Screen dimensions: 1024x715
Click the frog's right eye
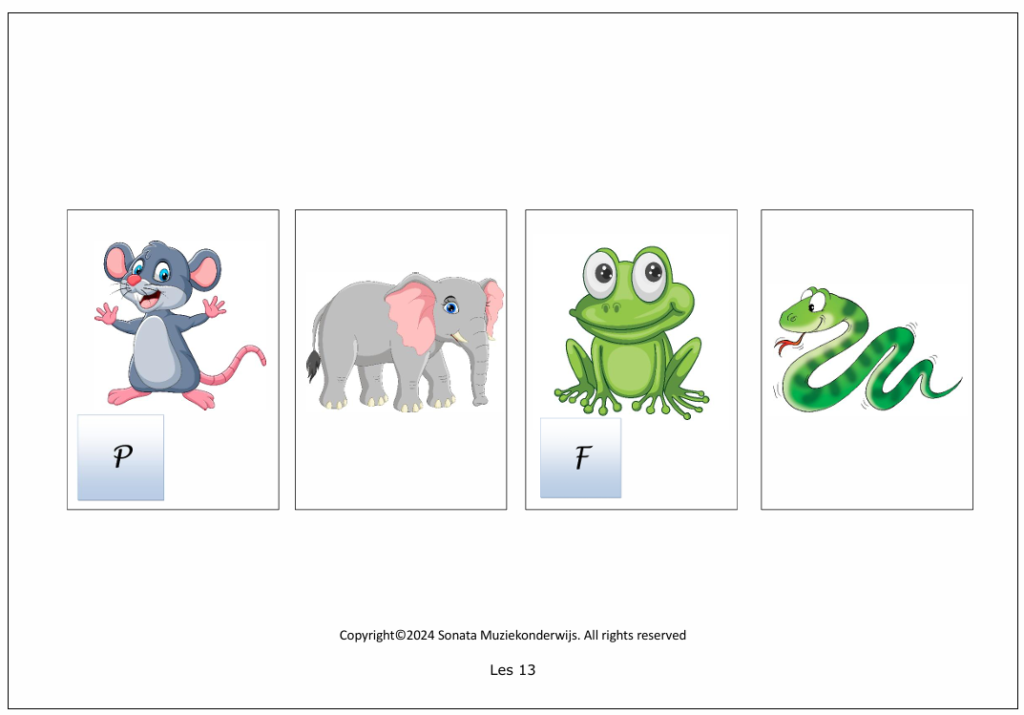650,273
